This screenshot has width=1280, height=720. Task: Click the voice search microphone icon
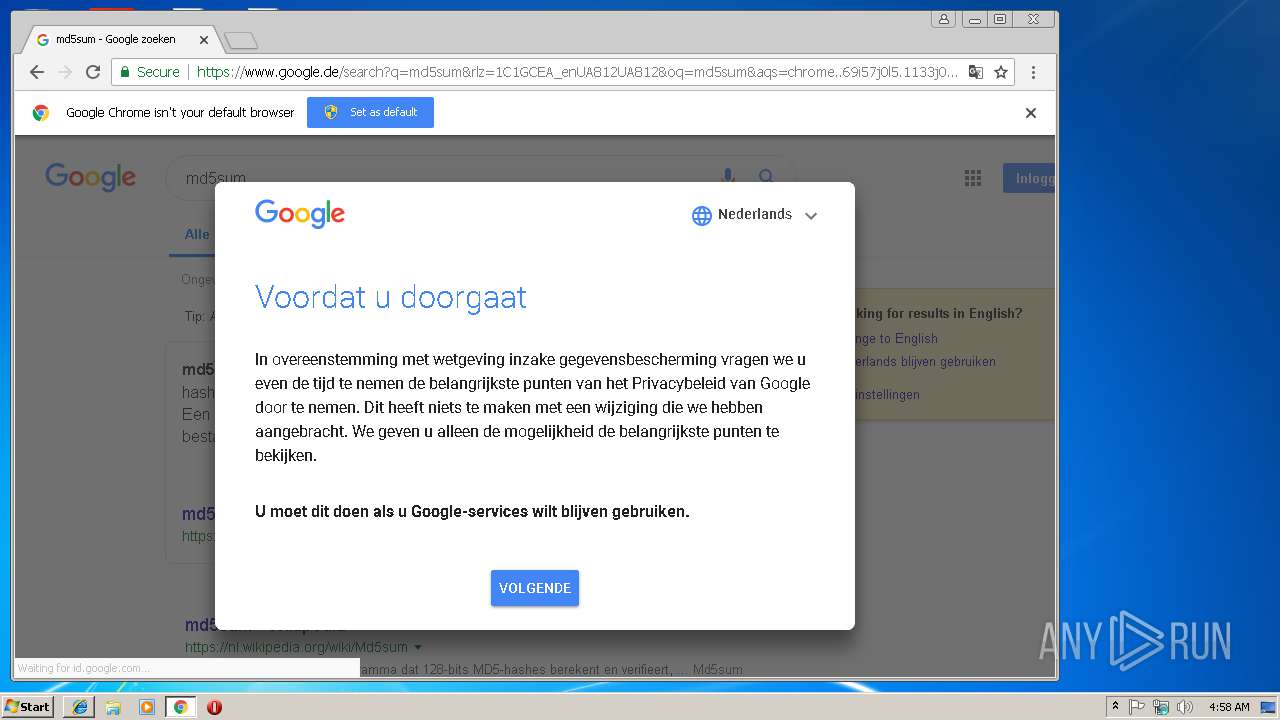coord(728,177)
